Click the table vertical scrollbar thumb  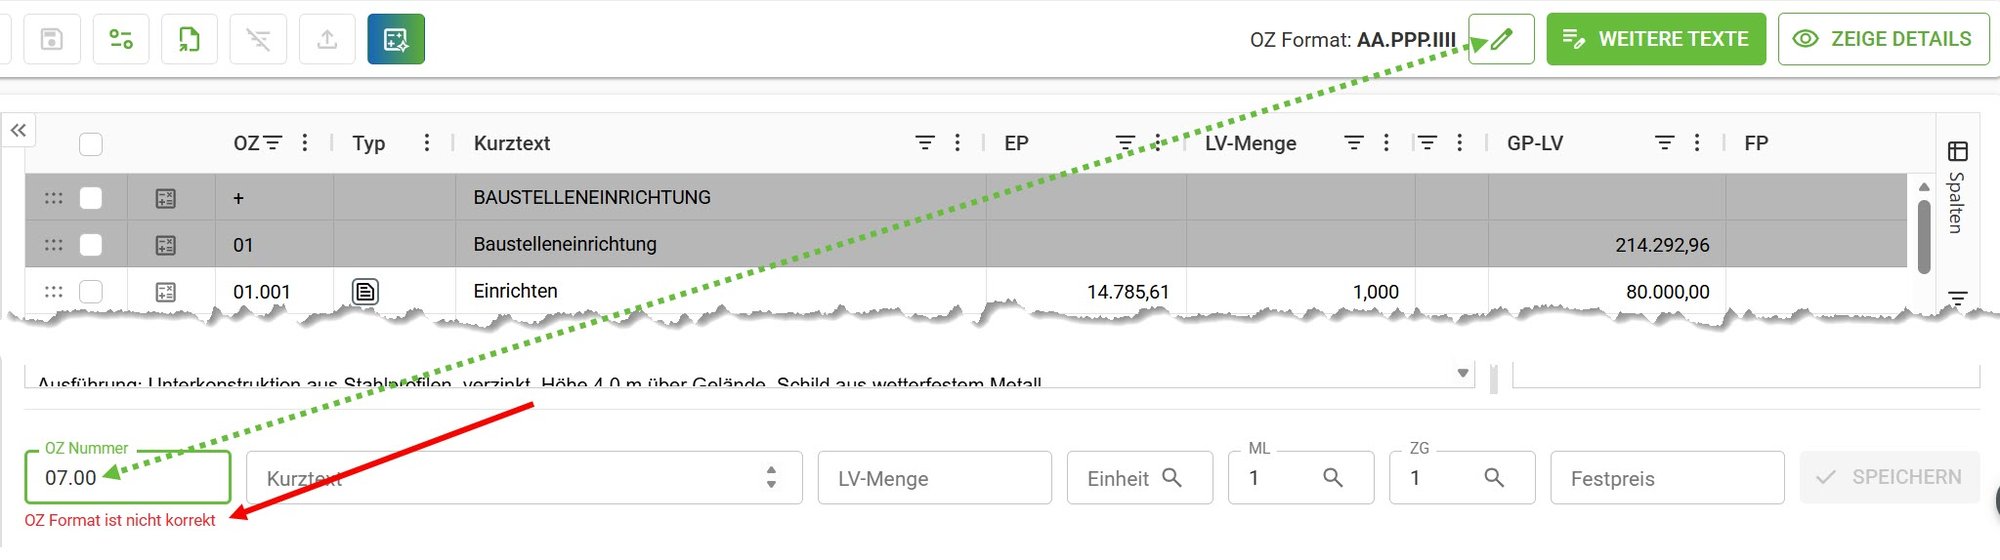1924,237
